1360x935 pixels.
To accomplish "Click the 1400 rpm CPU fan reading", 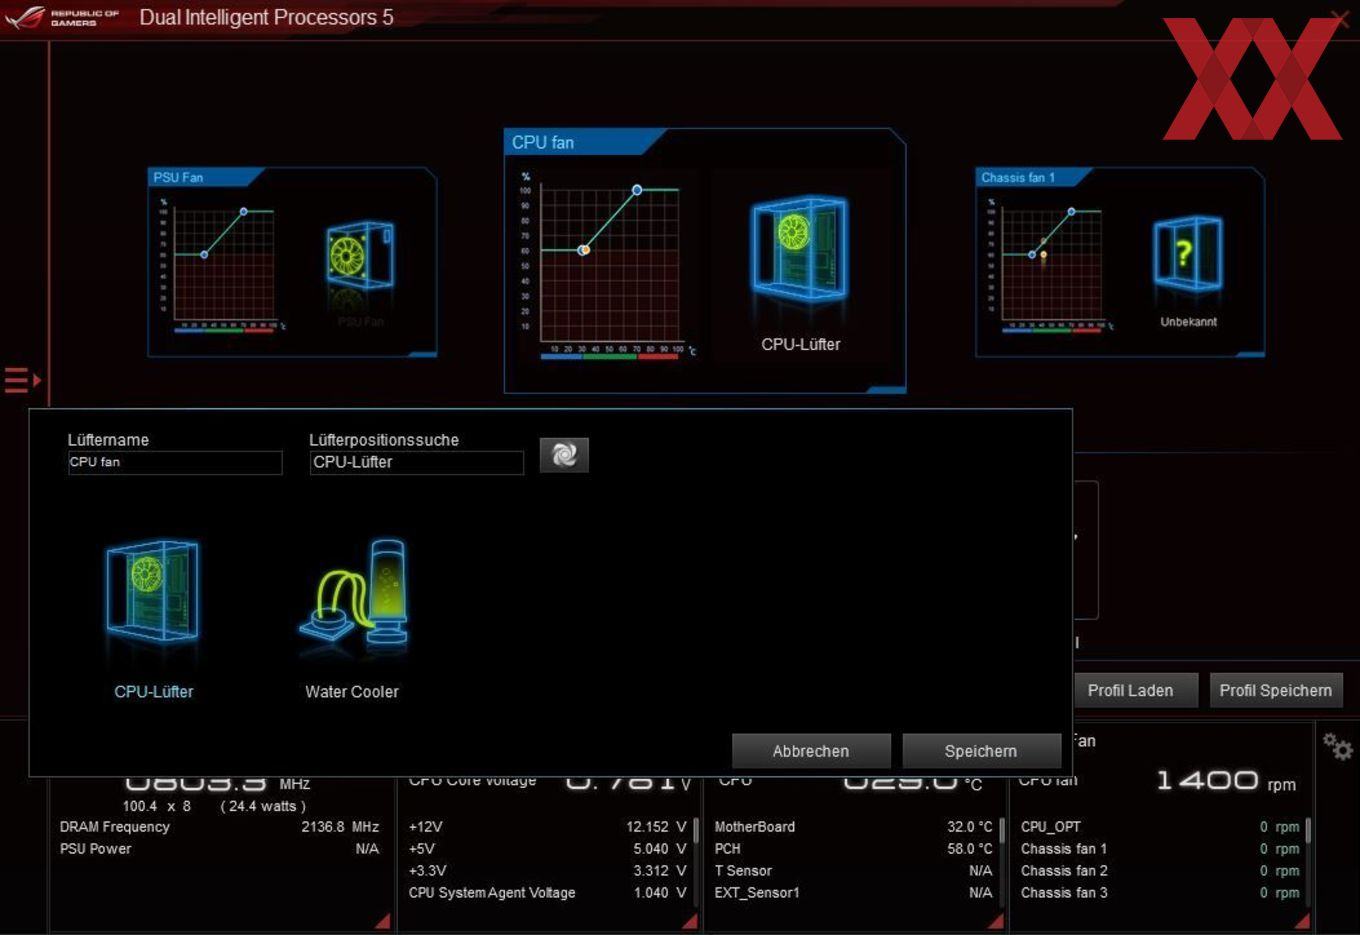I will (x=1226, y=781).
